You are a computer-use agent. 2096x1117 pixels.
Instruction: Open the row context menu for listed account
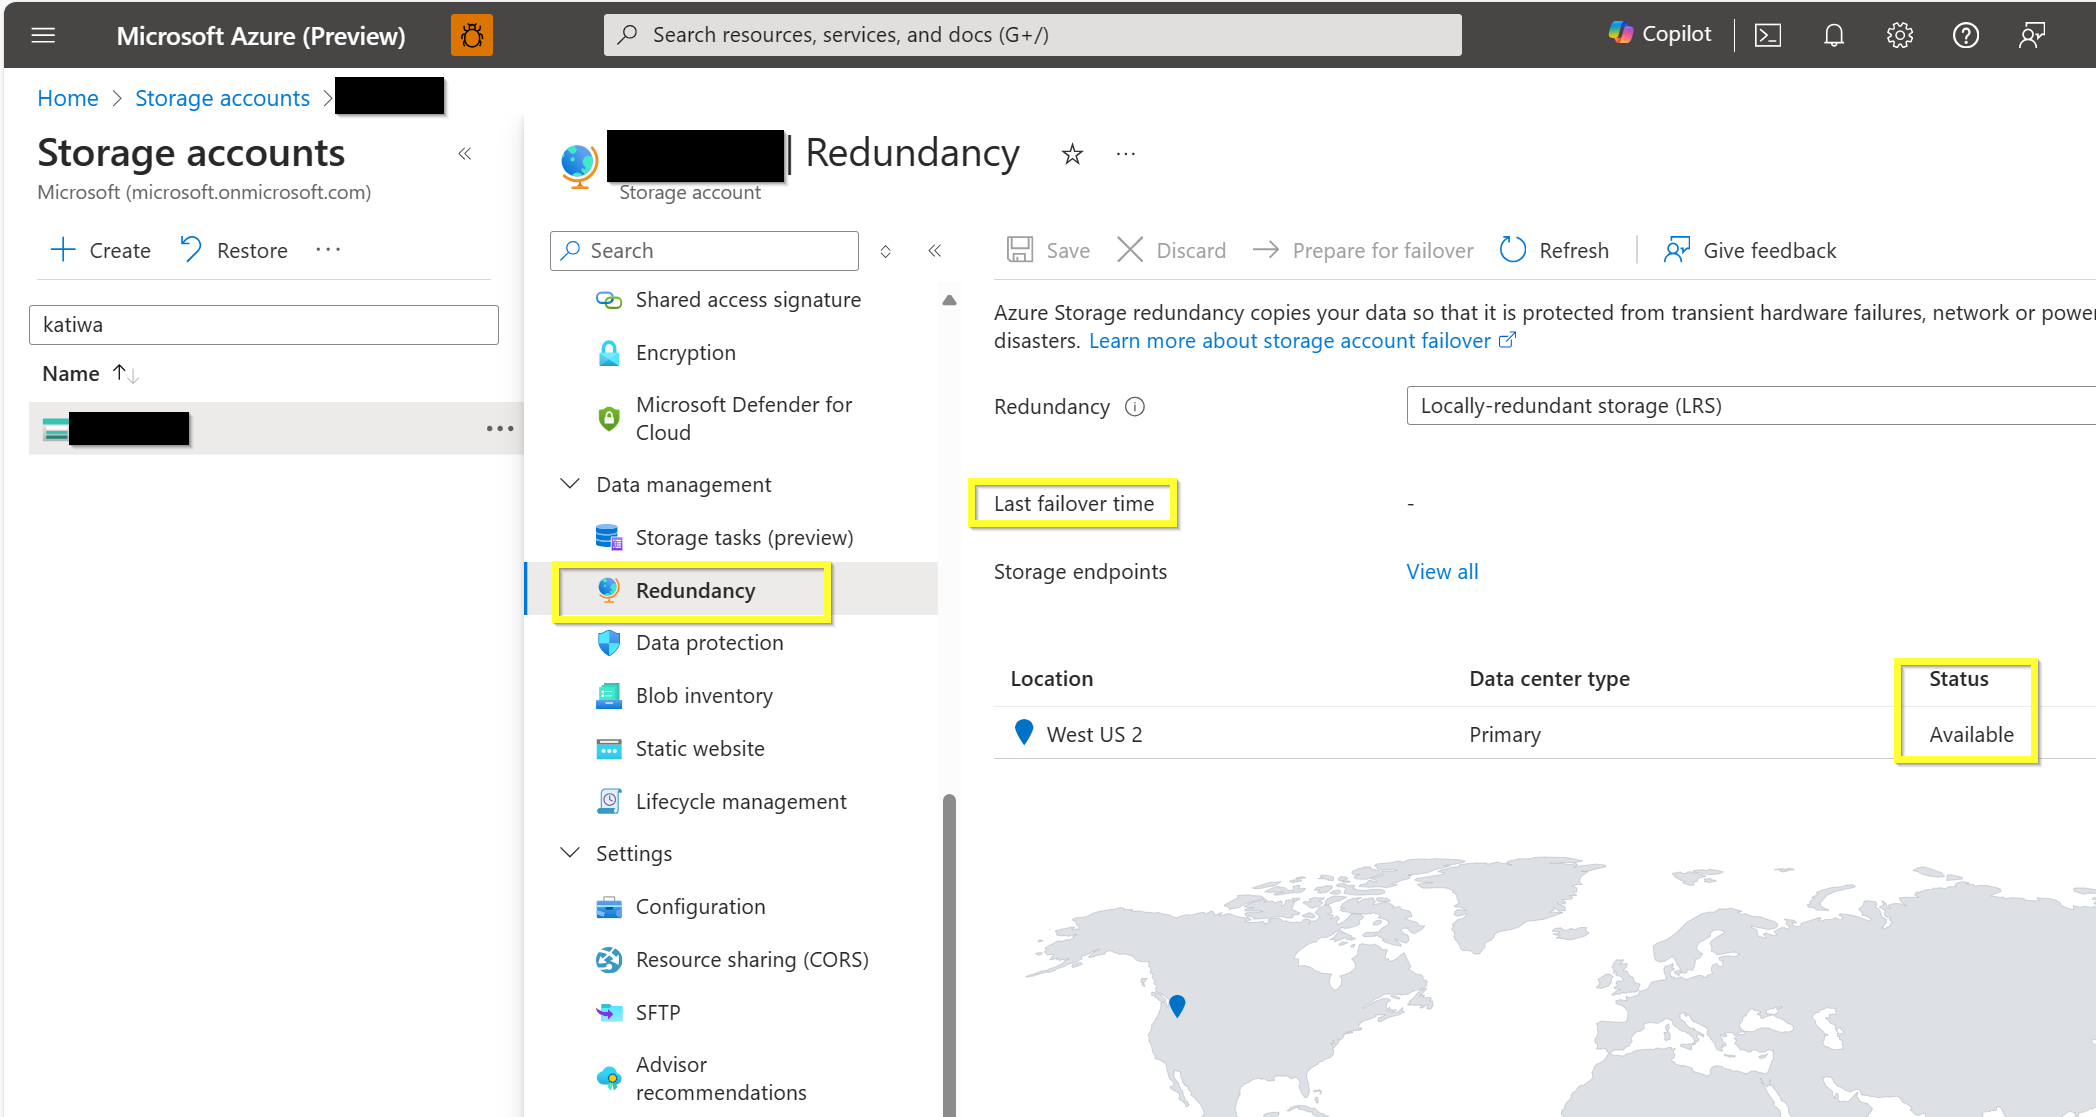(500, 428)
